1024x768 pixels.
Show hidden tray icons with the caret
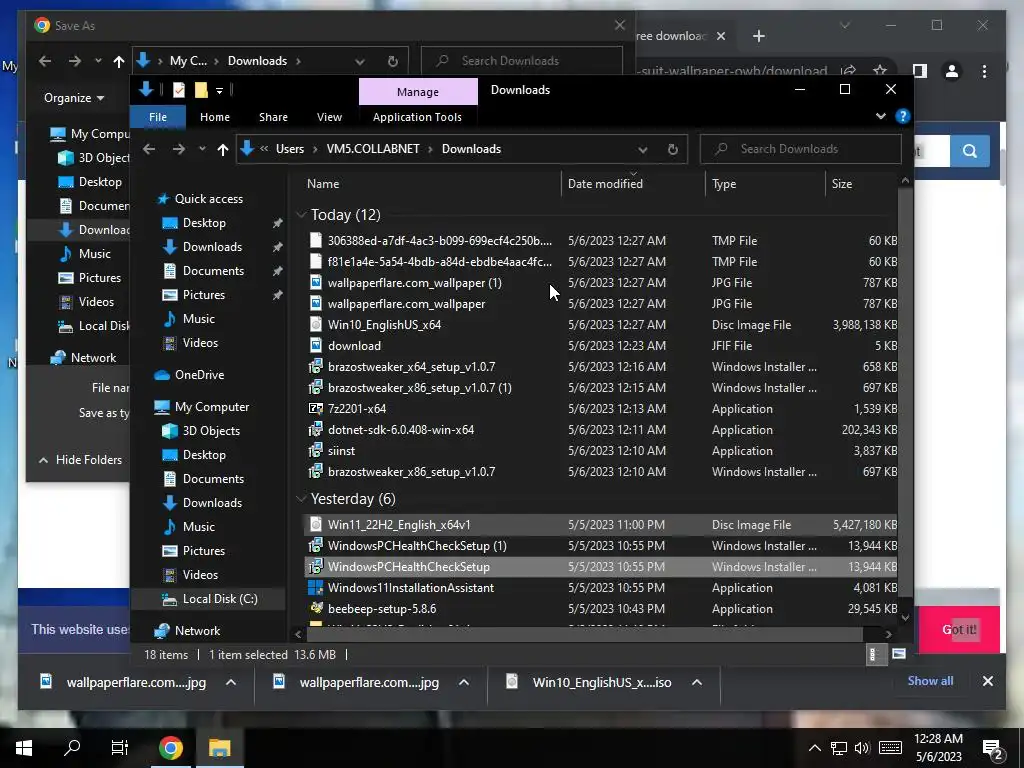tap(814, 748)
